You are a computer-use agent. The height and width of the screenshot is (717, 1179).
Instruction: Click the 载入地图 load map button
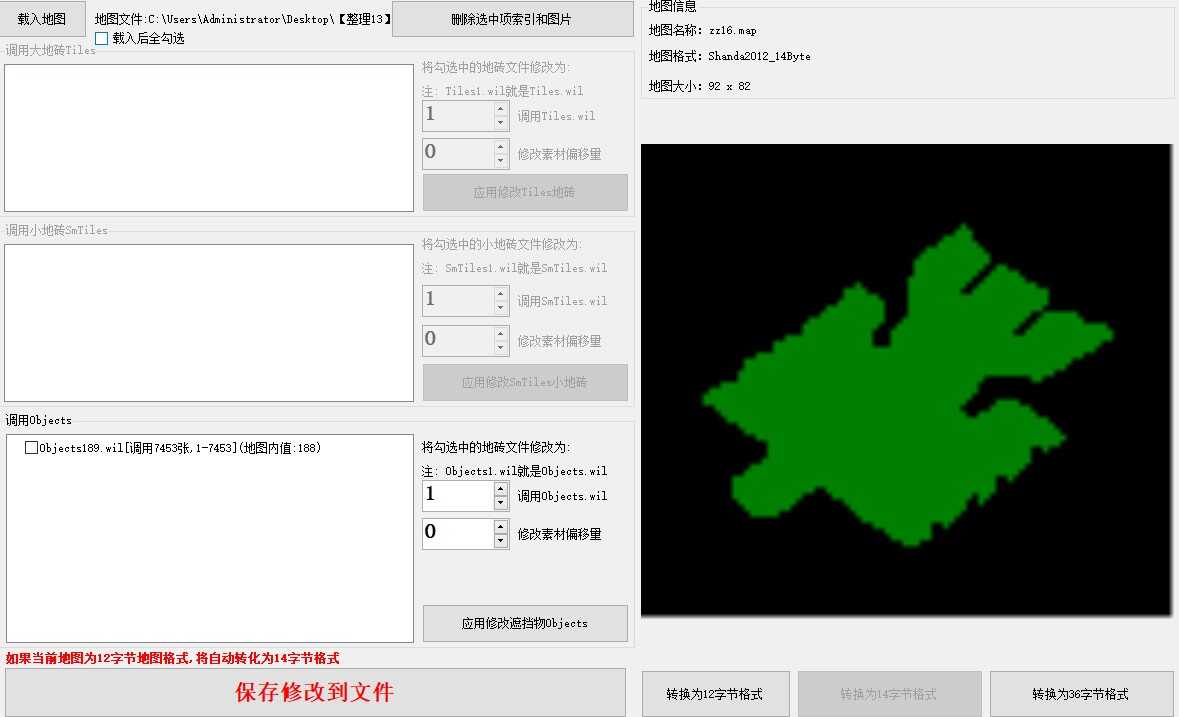[43, 19]
